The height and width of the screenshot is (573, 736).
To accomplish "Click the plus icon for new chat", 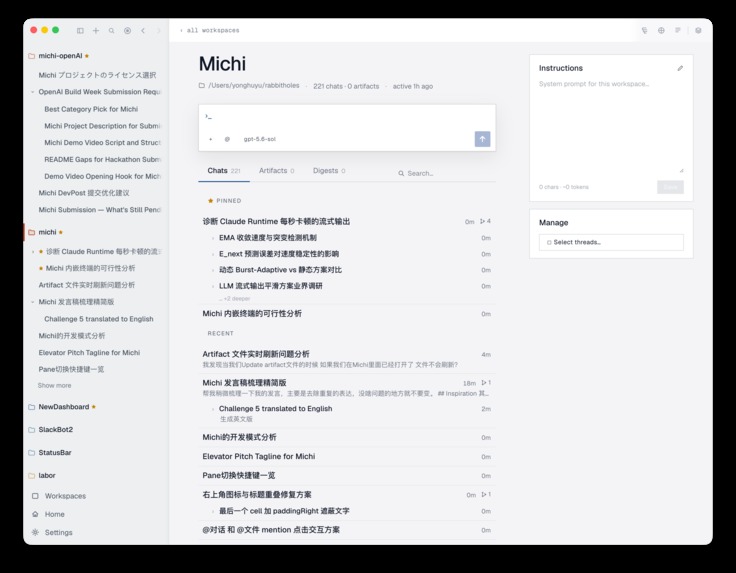I will (x=96, y=31).
